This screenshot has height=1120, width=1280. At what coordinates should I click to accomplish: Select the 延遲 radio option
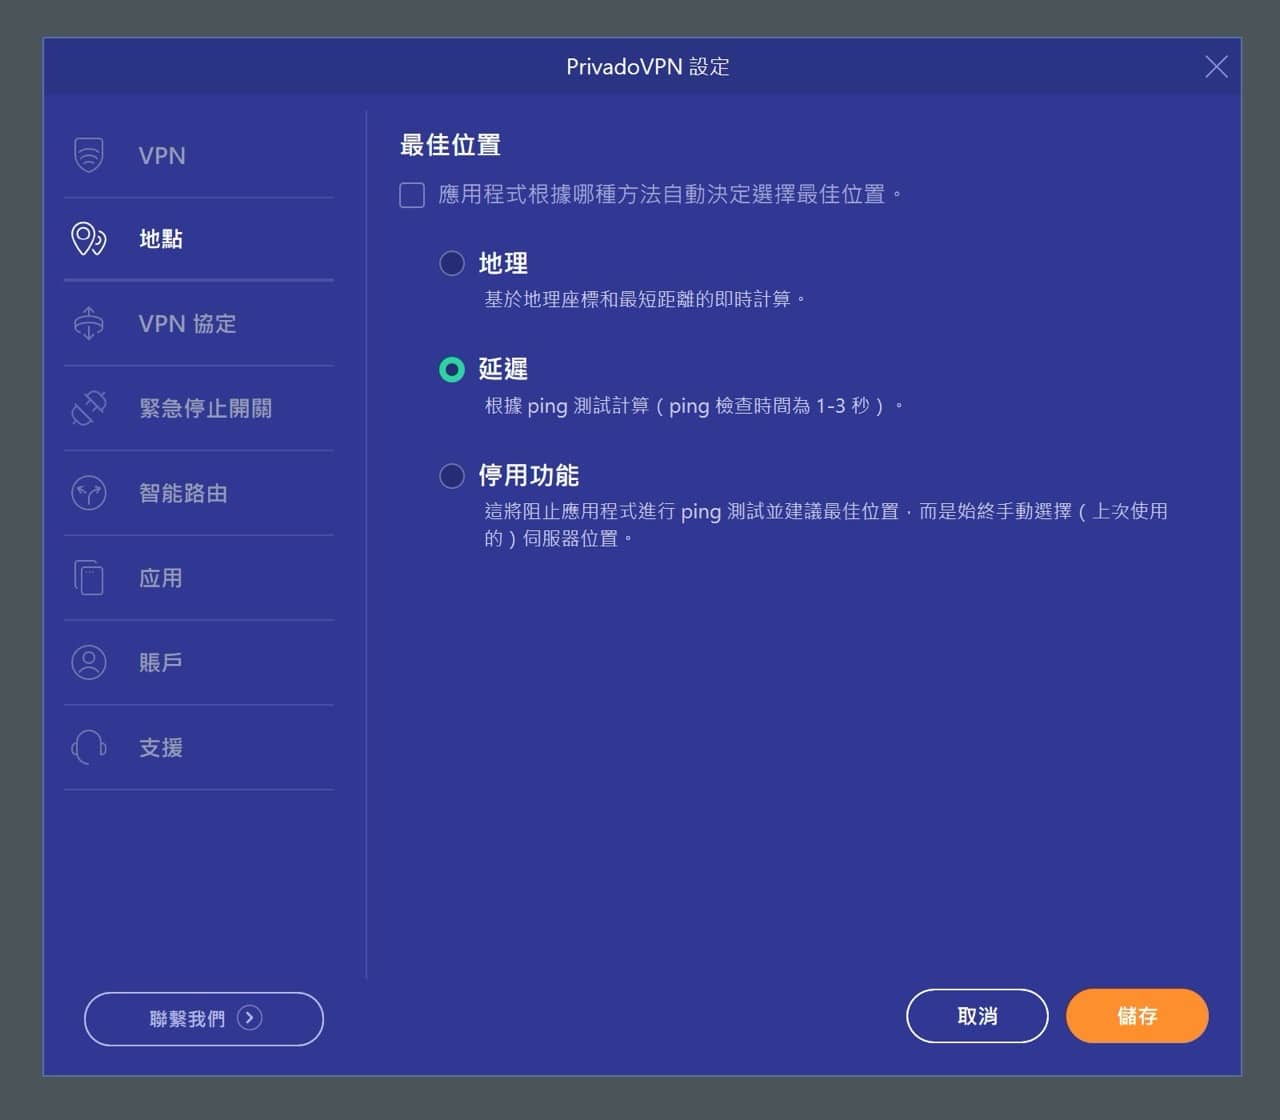click(x=452, y=370)
